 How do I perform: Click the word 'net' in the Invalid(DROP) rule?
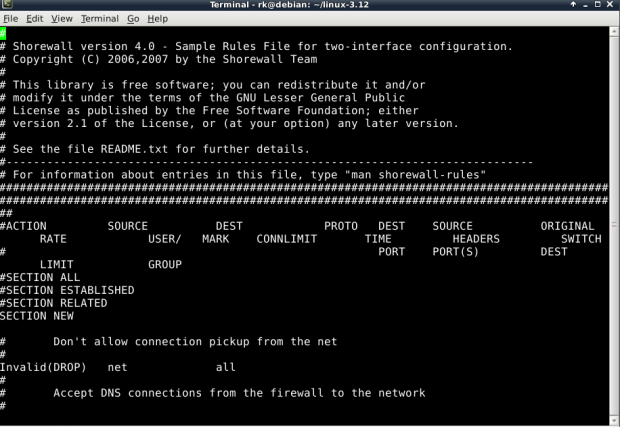(x=117, y=367)
